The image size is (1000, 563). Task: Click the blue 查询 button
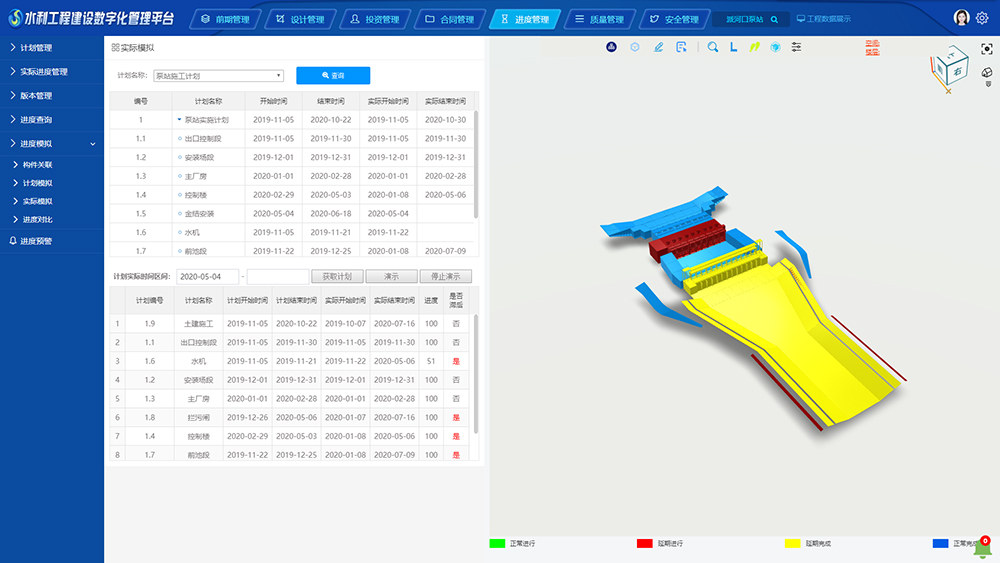click(333, 75)
